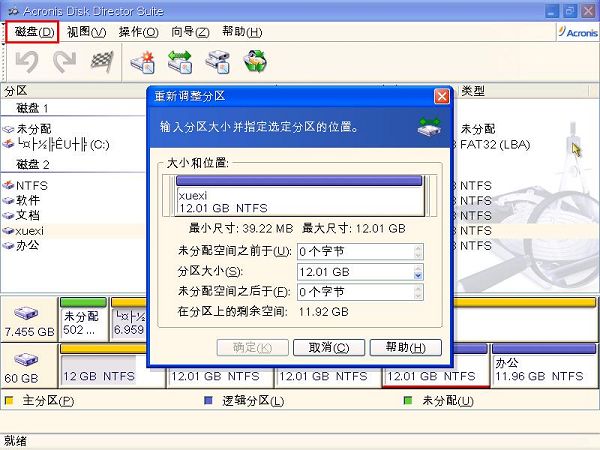Open the 视图(V) menu
The width and height of the screenshot is (600, 450).
coord(86,32)
